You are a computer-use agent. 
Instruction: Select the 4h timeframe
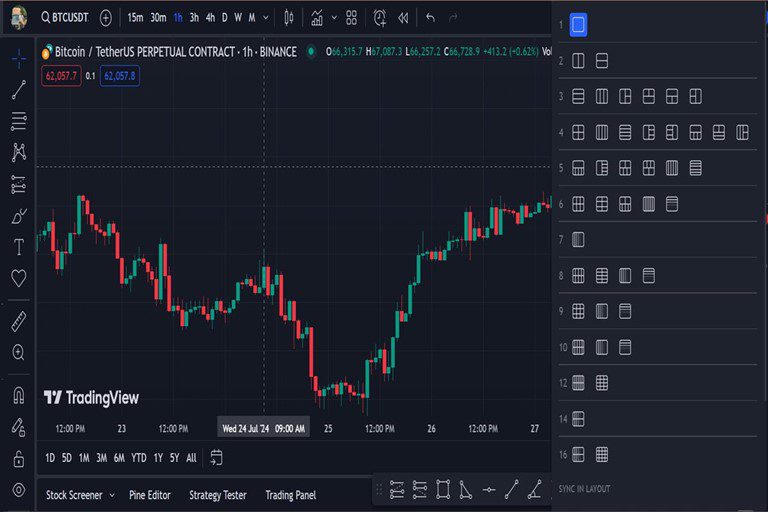[210, 18]
